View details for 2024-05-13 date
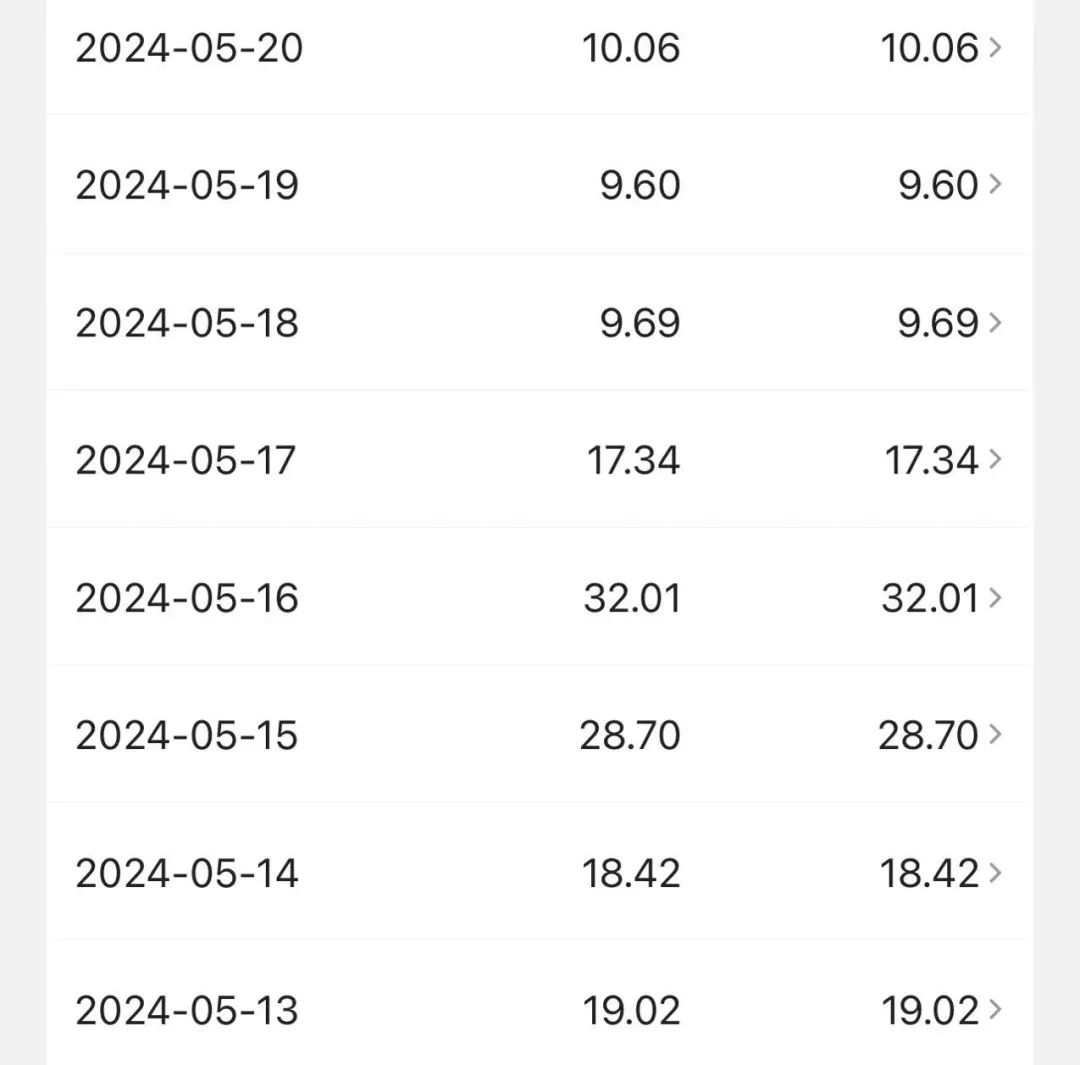Viewport: 1080px width, 1065px height. (x=187, y=1011)
